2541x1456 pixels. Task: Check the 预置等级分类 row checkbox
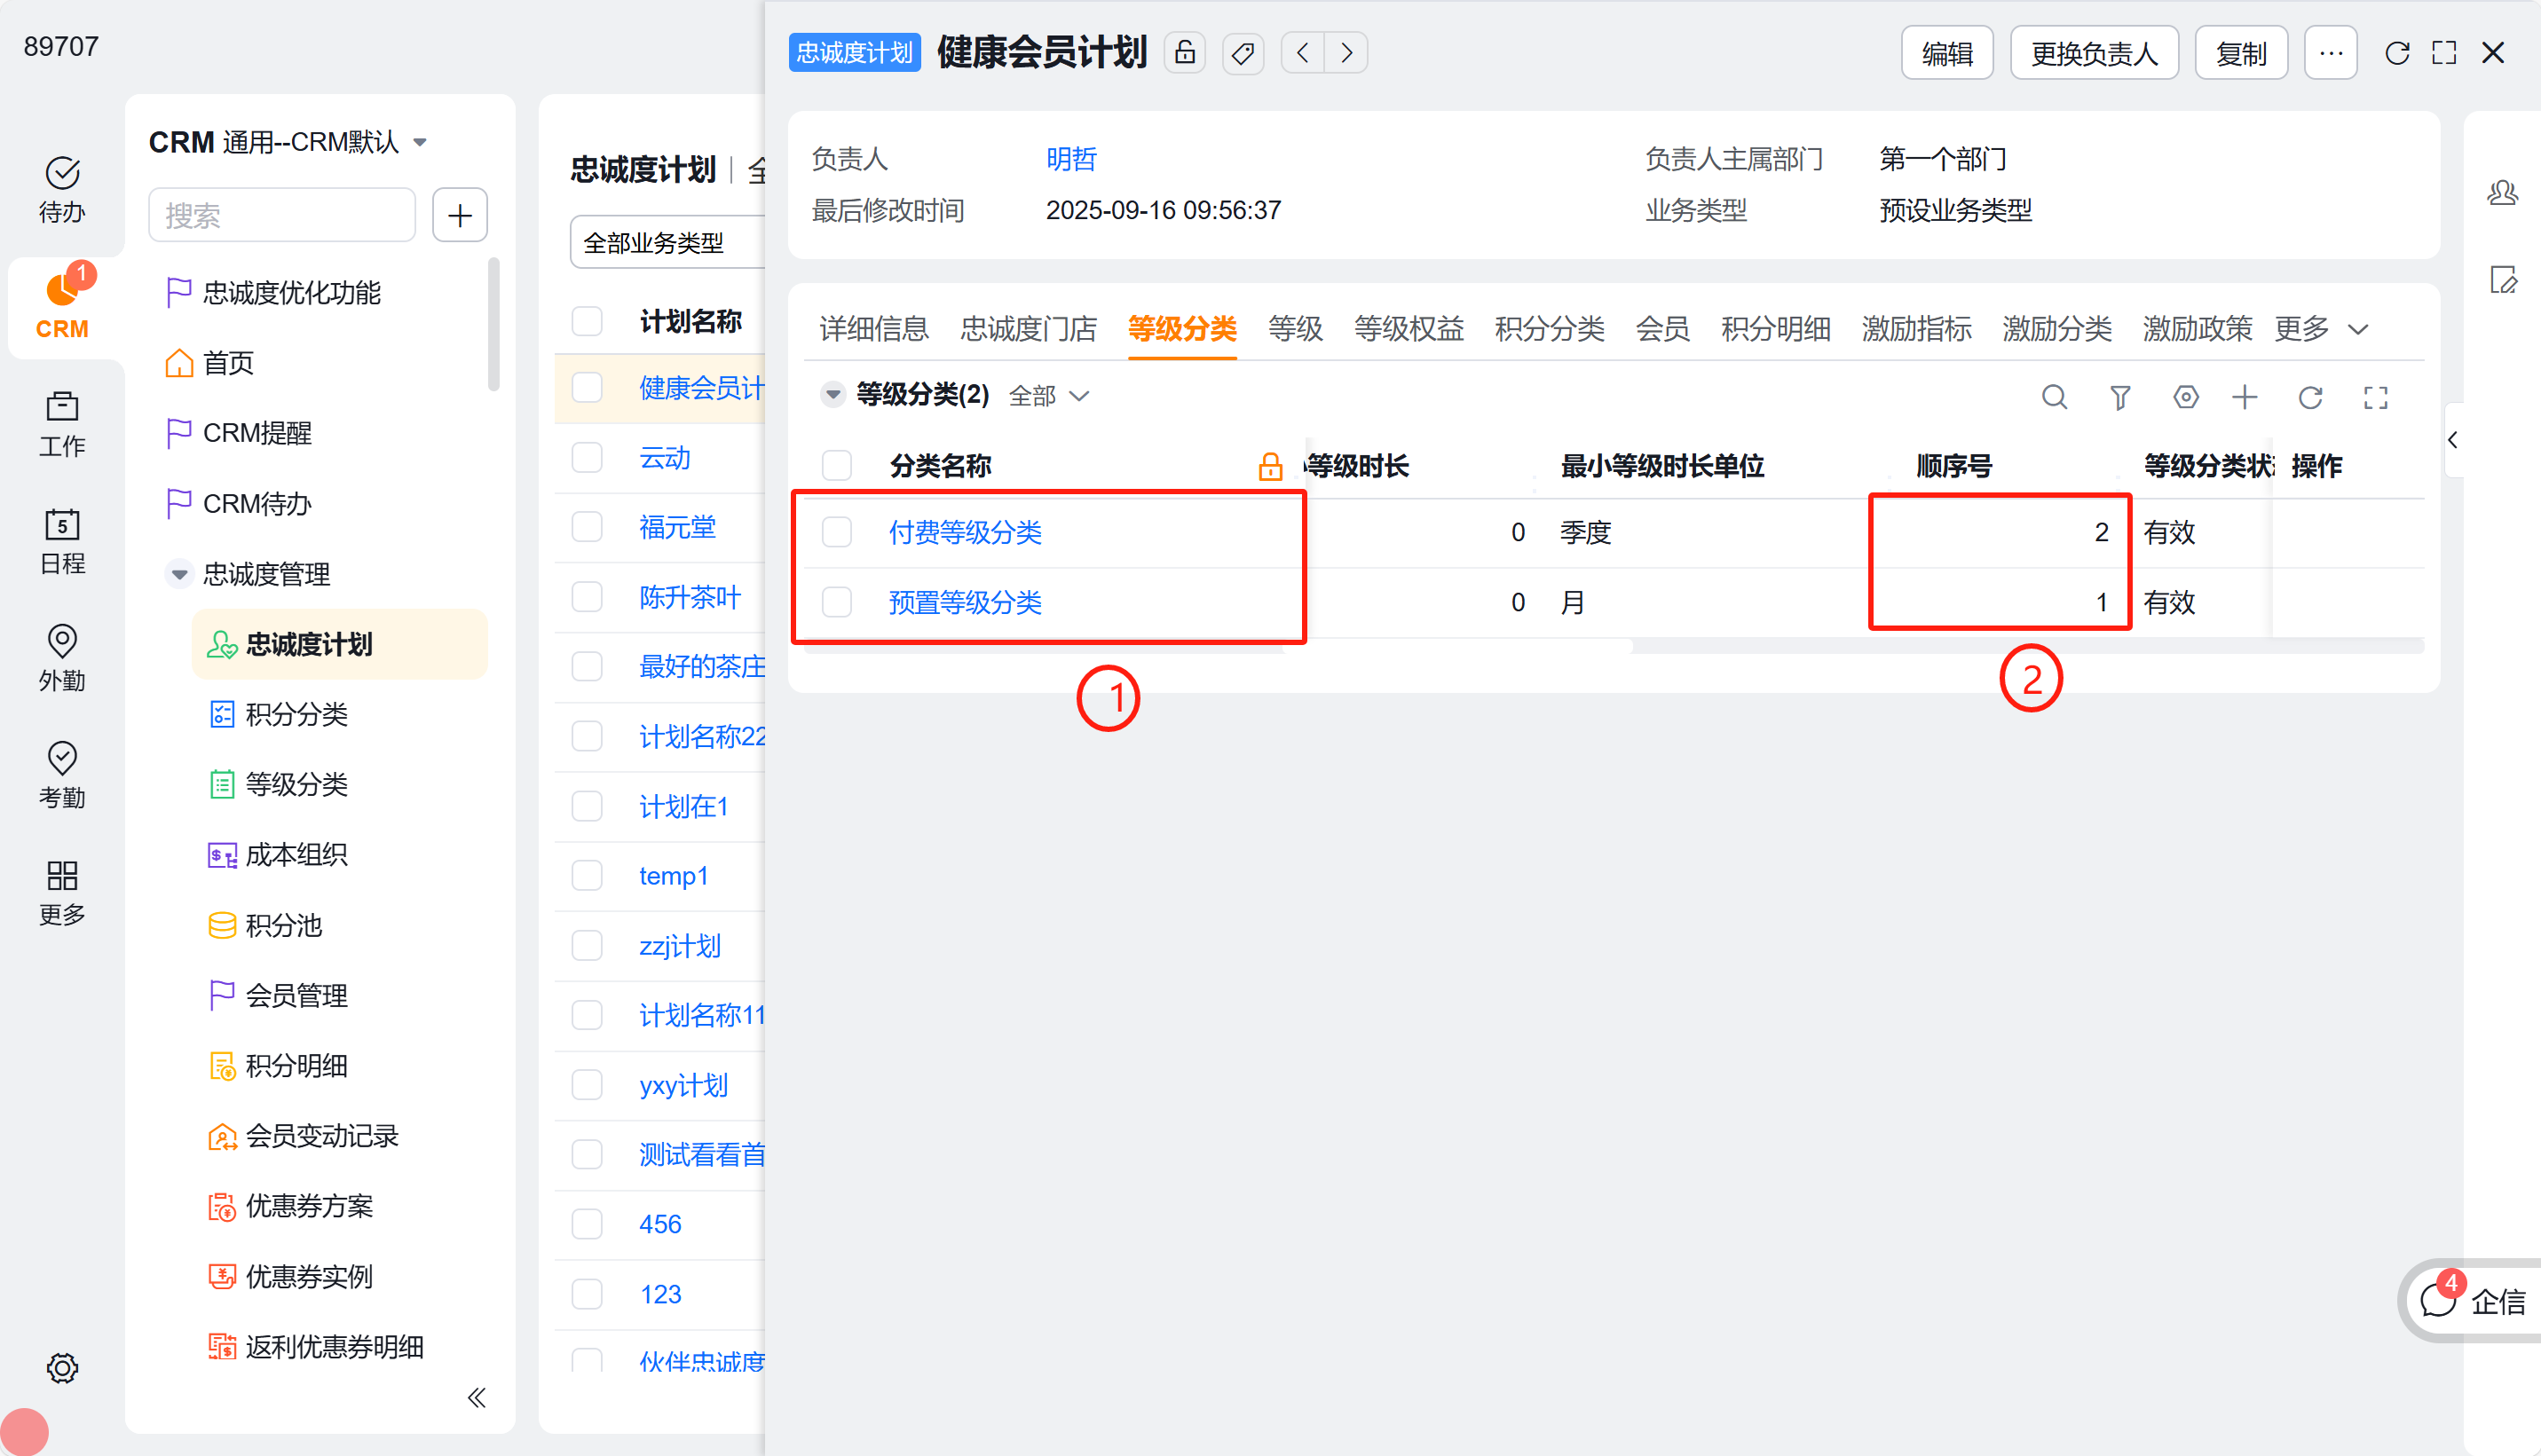(x=837, y=602)
